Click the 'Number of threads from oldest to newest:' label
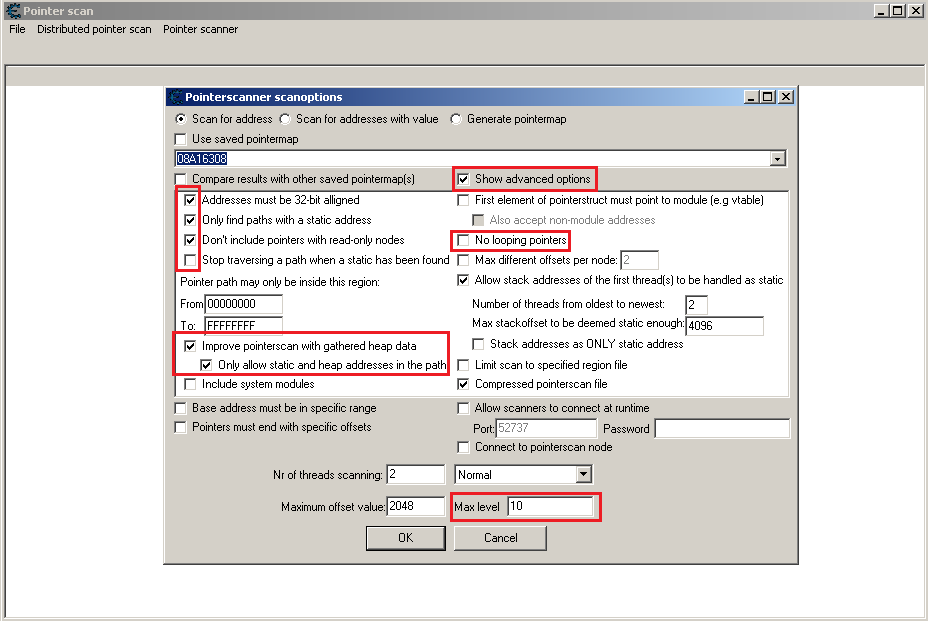Viewport: 928px width, 621px height. click(x=568, y=304)
